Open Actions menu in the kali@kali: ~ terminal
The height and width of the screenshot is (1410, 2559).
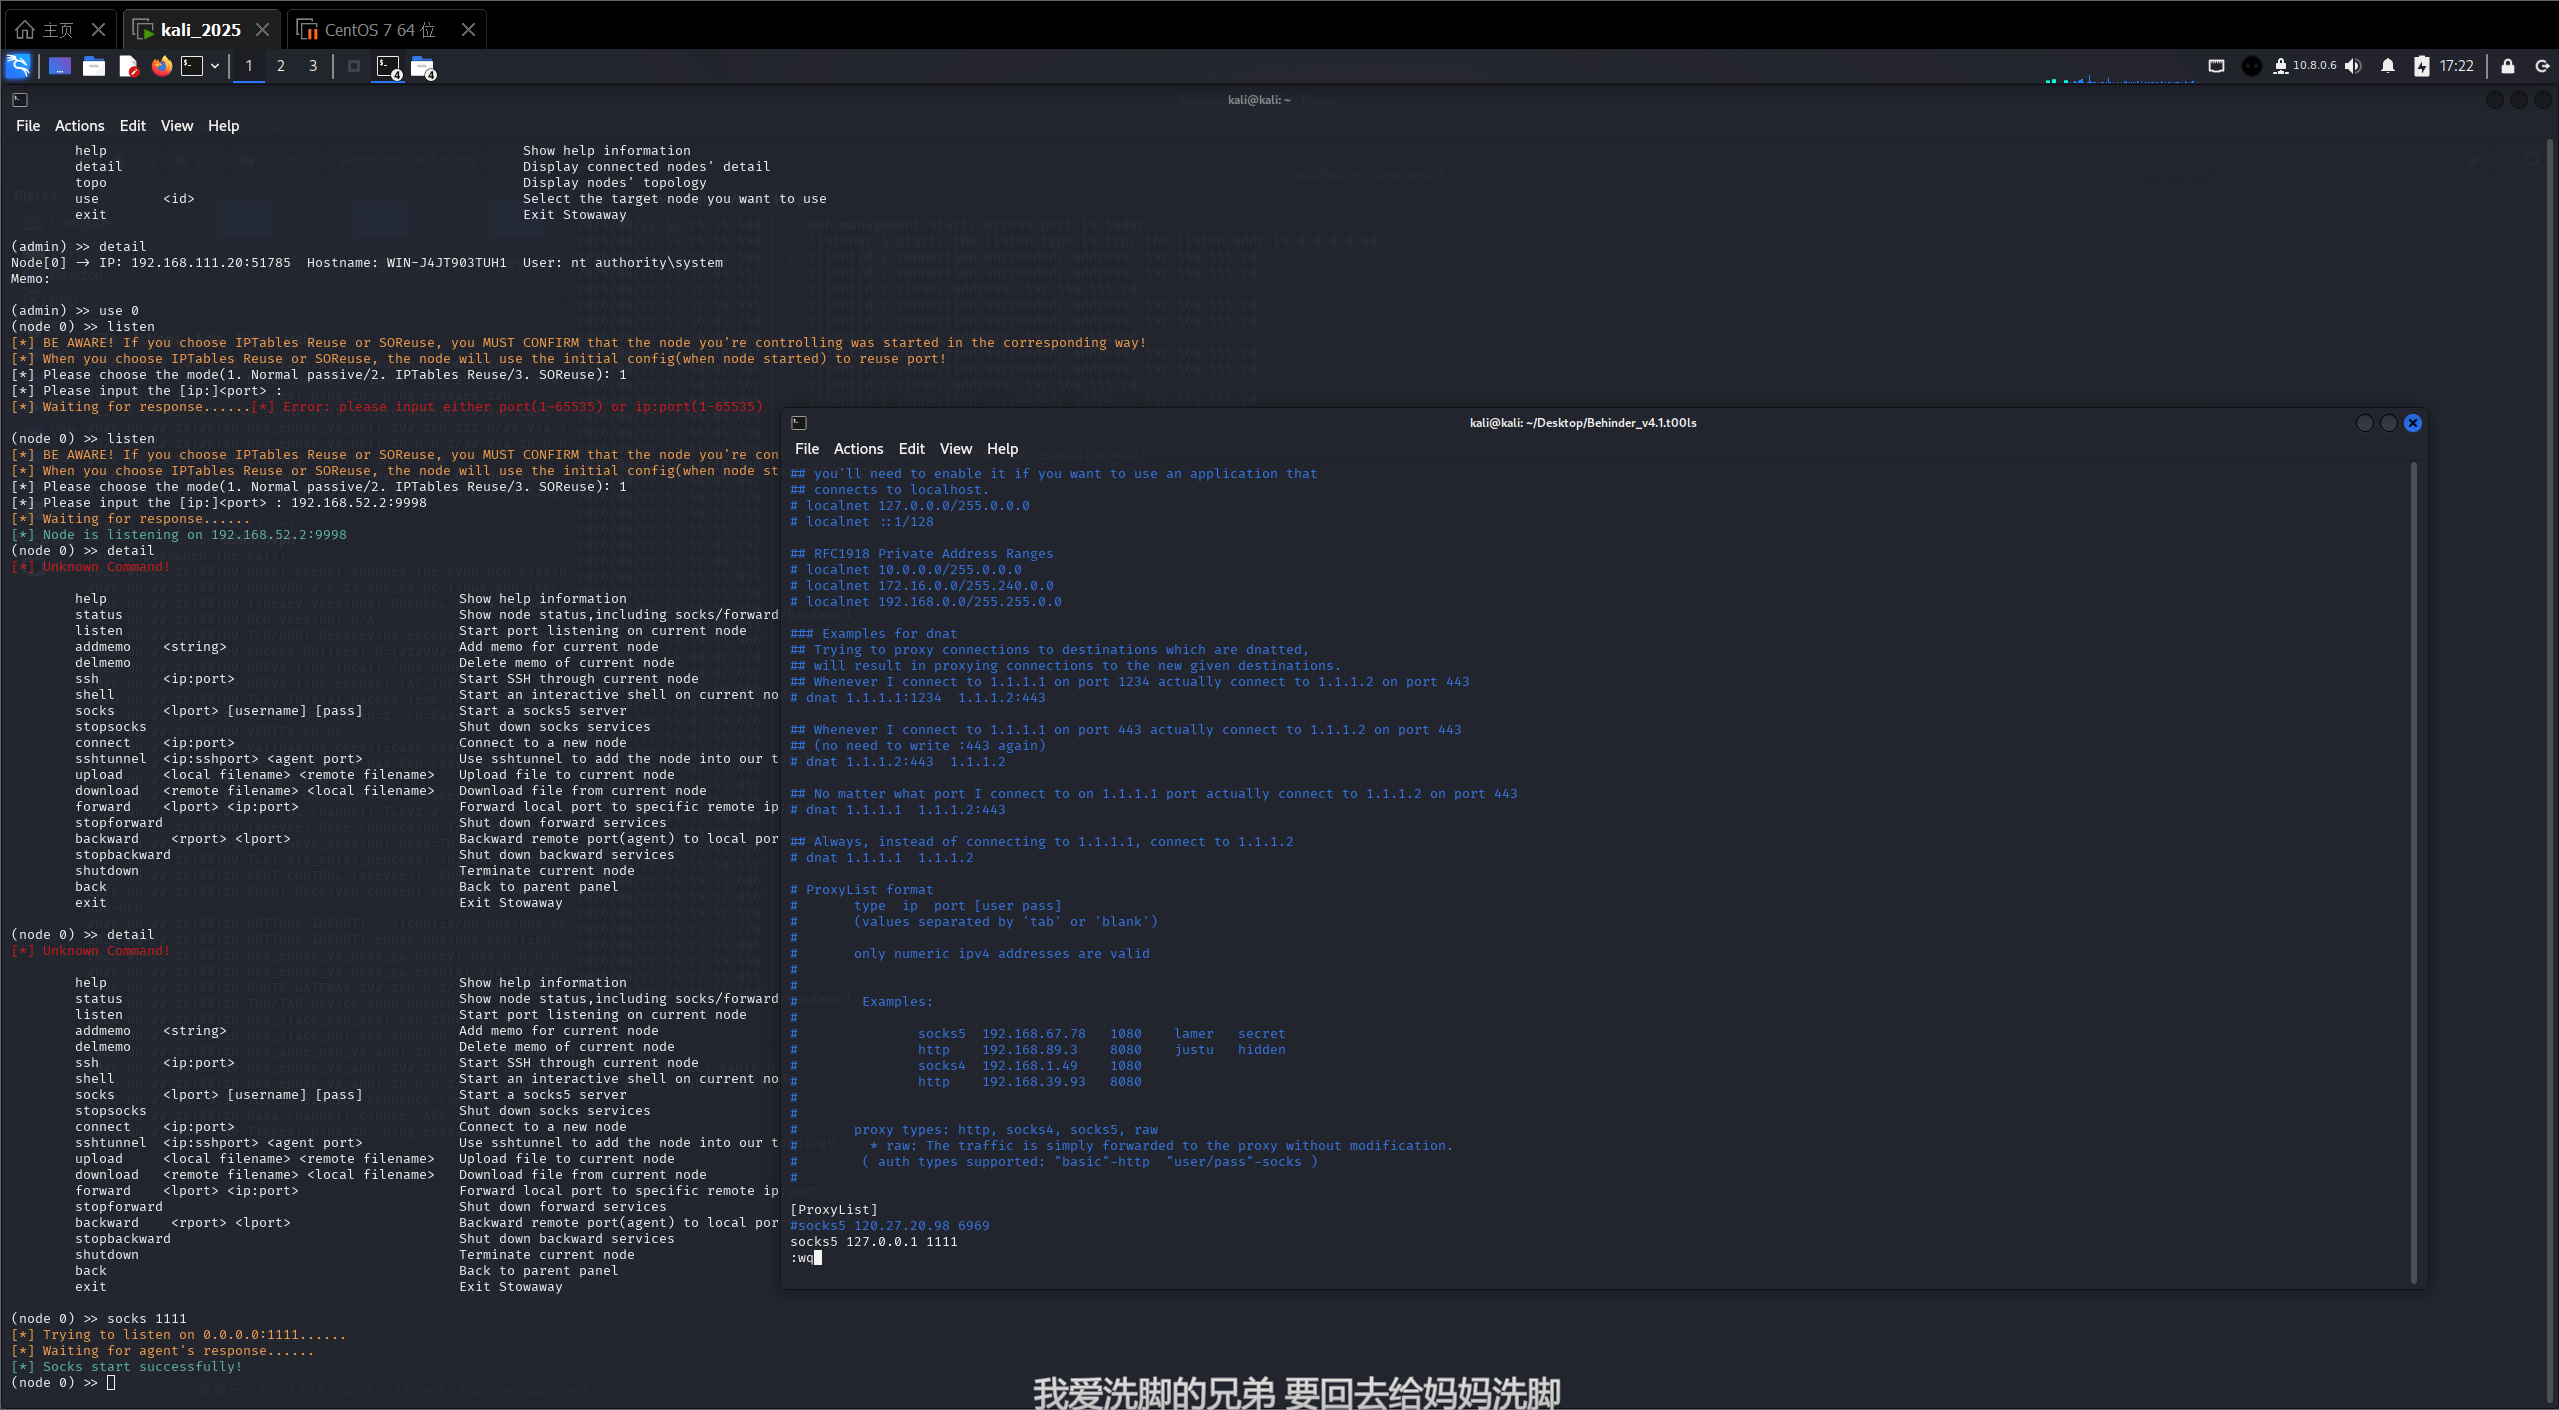79,126
